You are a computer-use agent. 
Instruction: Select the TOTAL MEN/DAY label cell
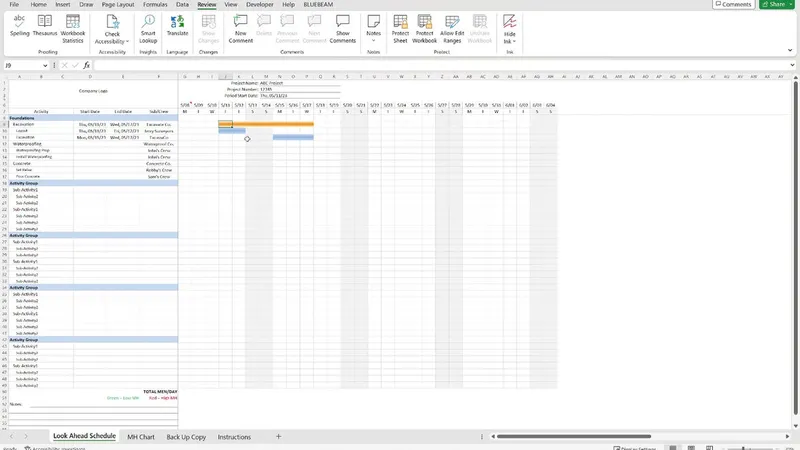pos(160,391)
